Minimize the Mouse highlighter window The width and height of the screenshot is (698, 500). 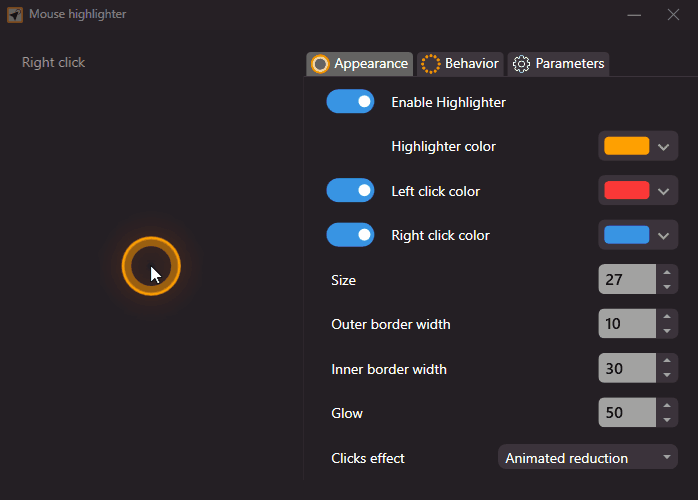[x=634, y=15]
